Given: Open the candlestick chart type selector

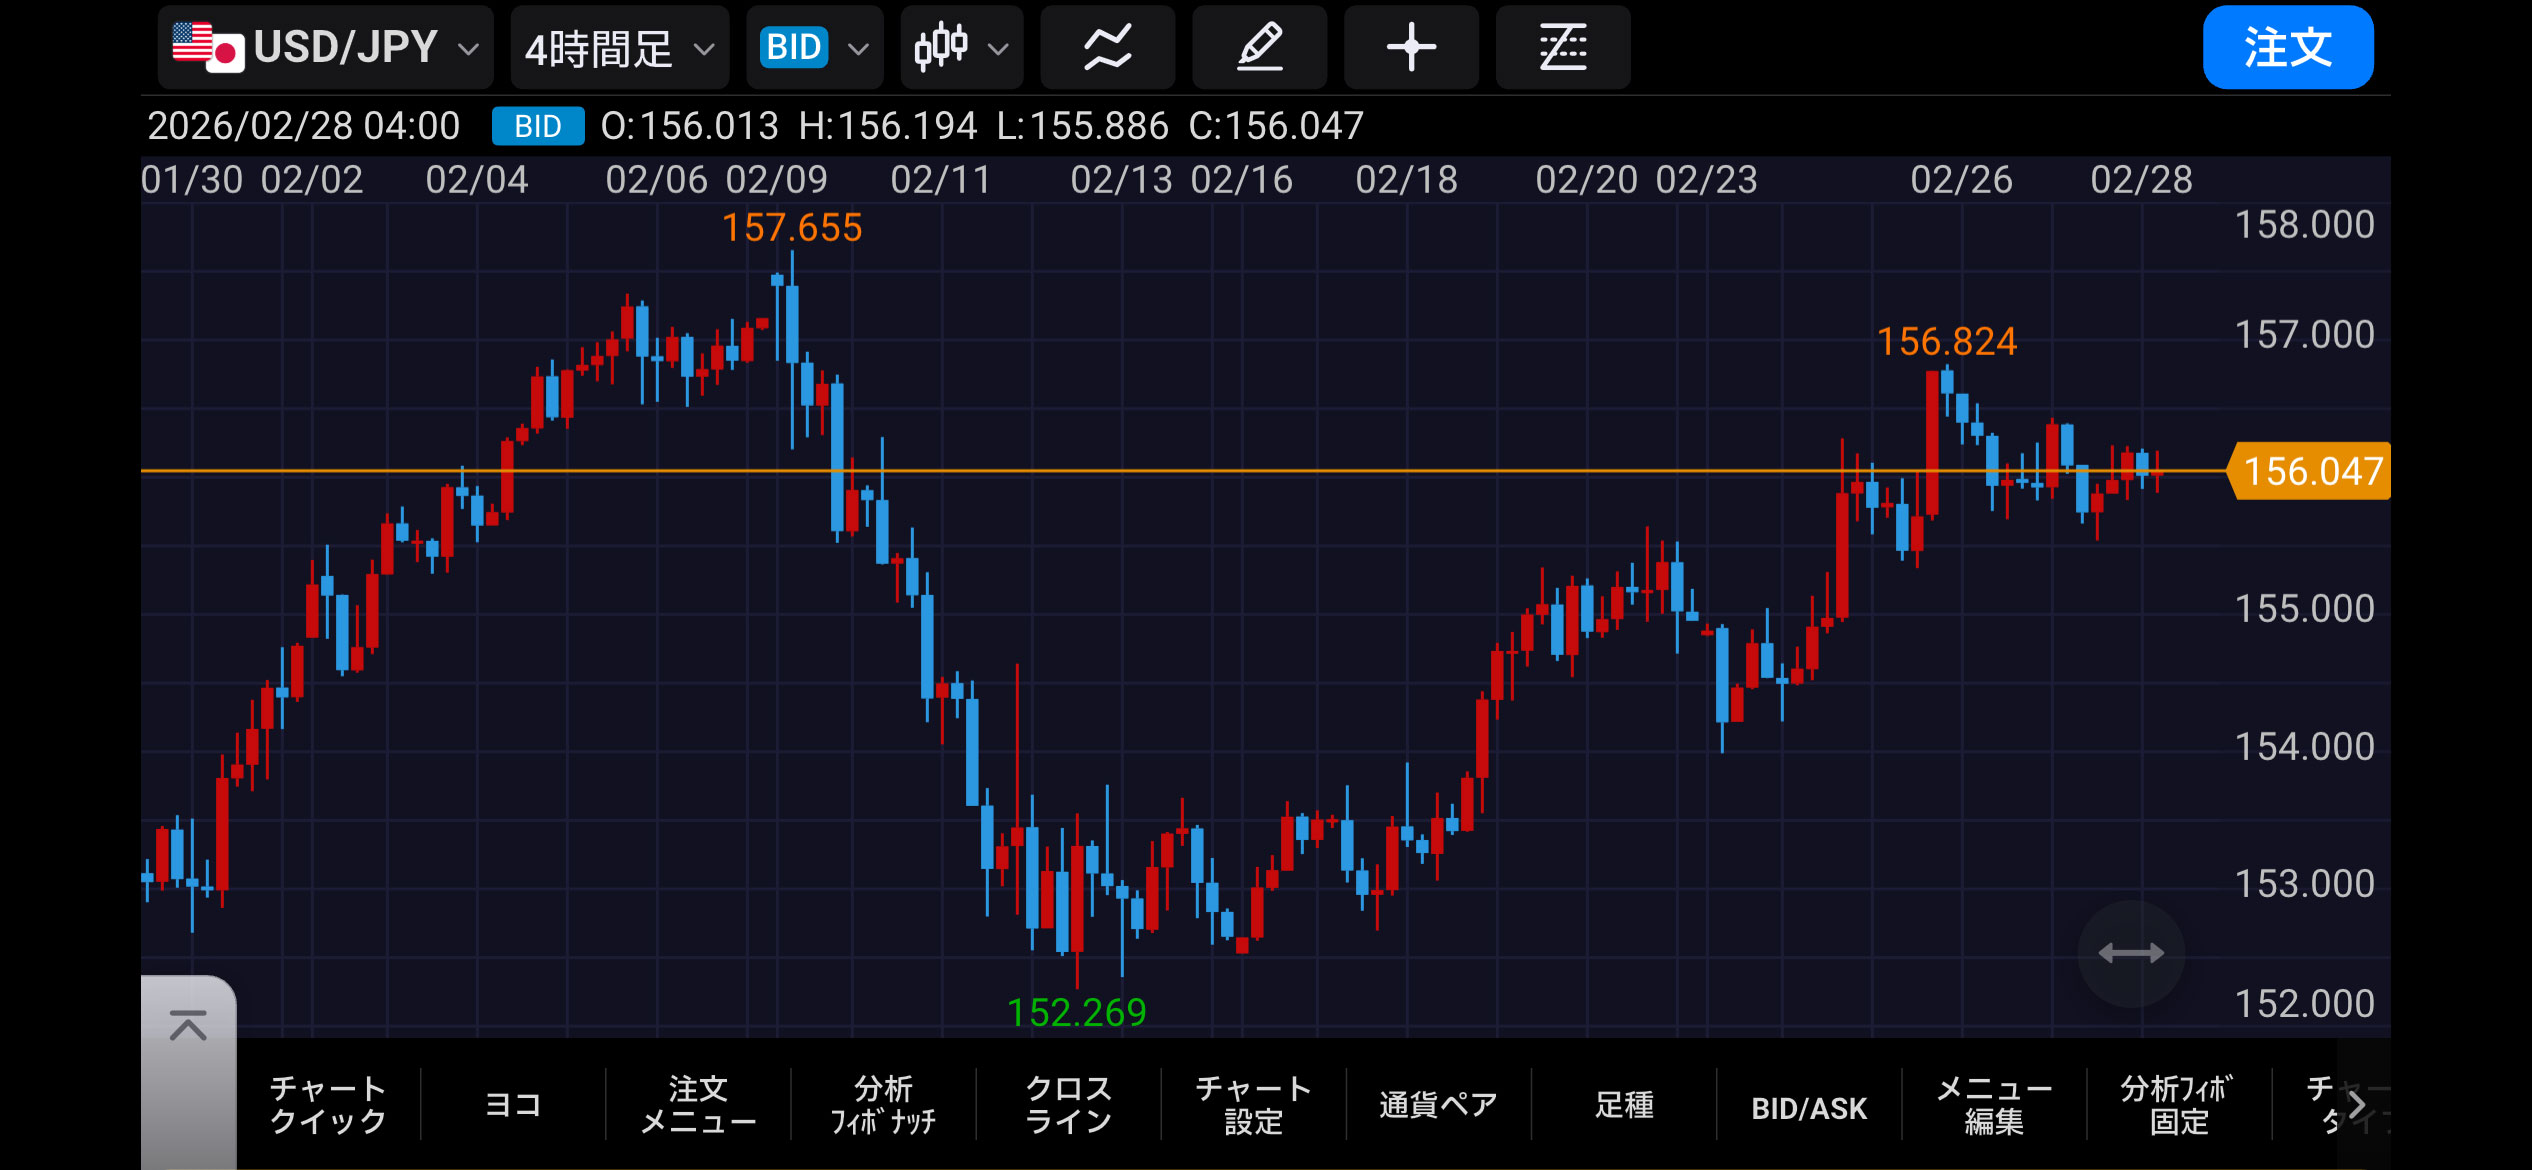Looking at the screenshot, I should tap(961, 47).
